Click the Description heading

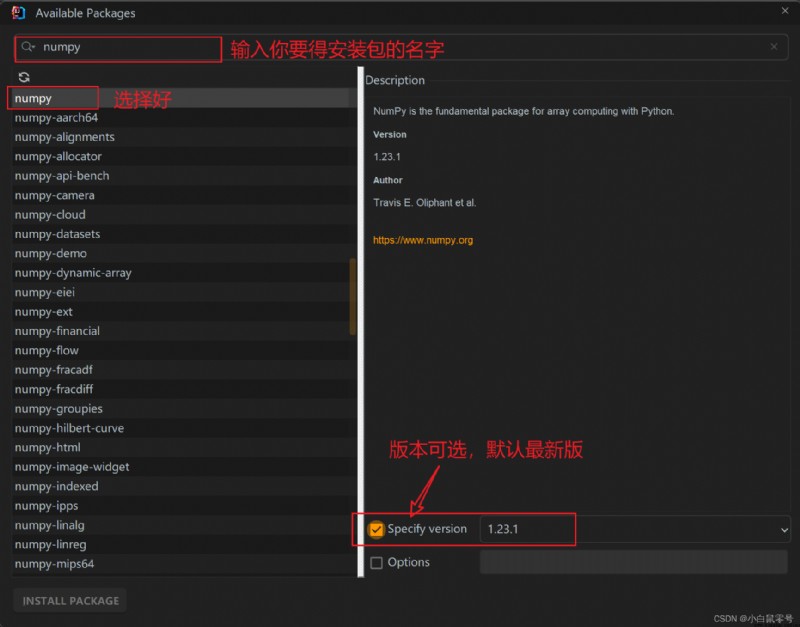(x=395, y=80)
